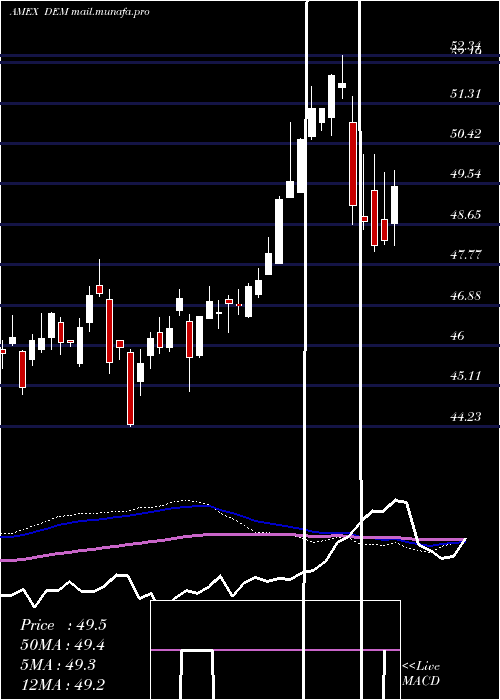Click the 46 price level label

click(x=458, y=335)
